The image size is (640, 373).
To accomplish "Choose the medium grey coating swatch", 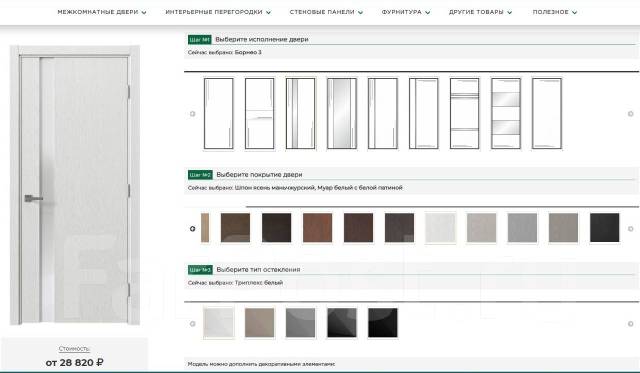I will [x=522, y=228].
